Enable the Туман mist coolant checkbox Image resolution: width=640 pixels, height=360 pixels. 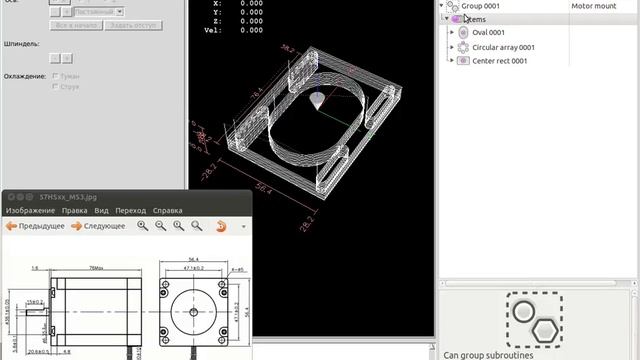pos(55,76)
